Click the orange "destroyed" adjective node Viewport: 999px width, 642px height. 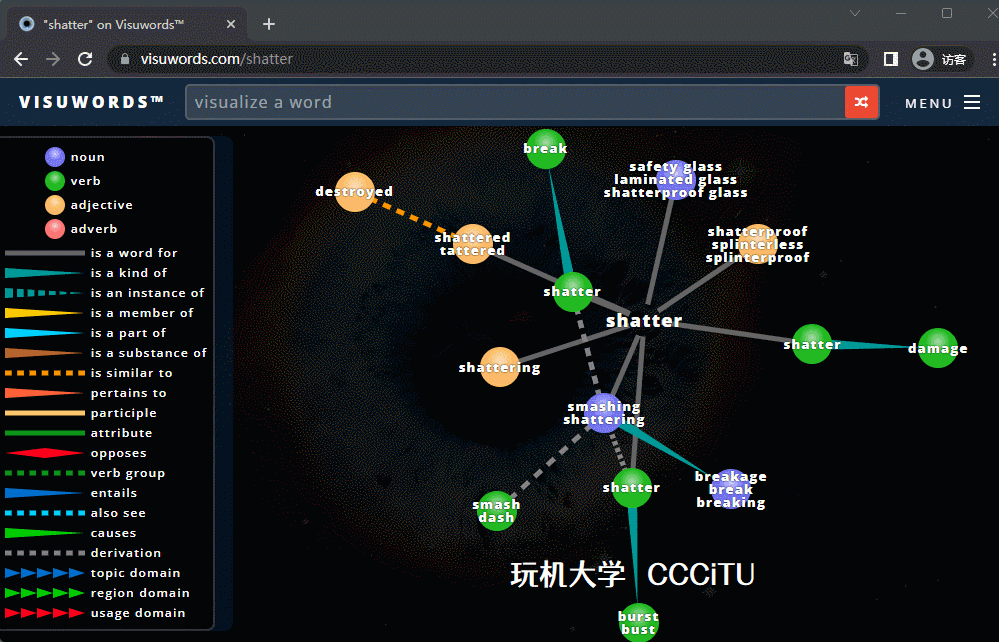coord(354,191)
